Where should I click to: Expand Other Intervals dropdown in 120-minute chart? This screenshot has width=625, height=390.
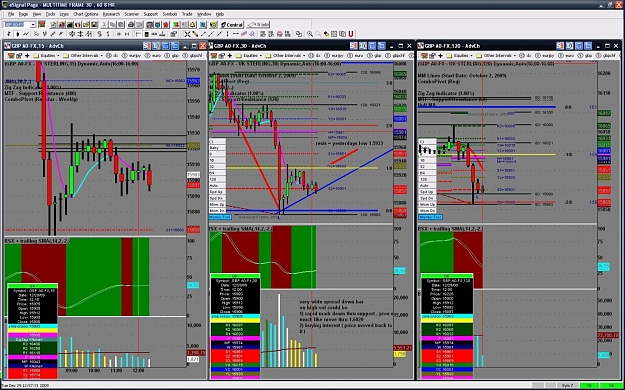497,55
